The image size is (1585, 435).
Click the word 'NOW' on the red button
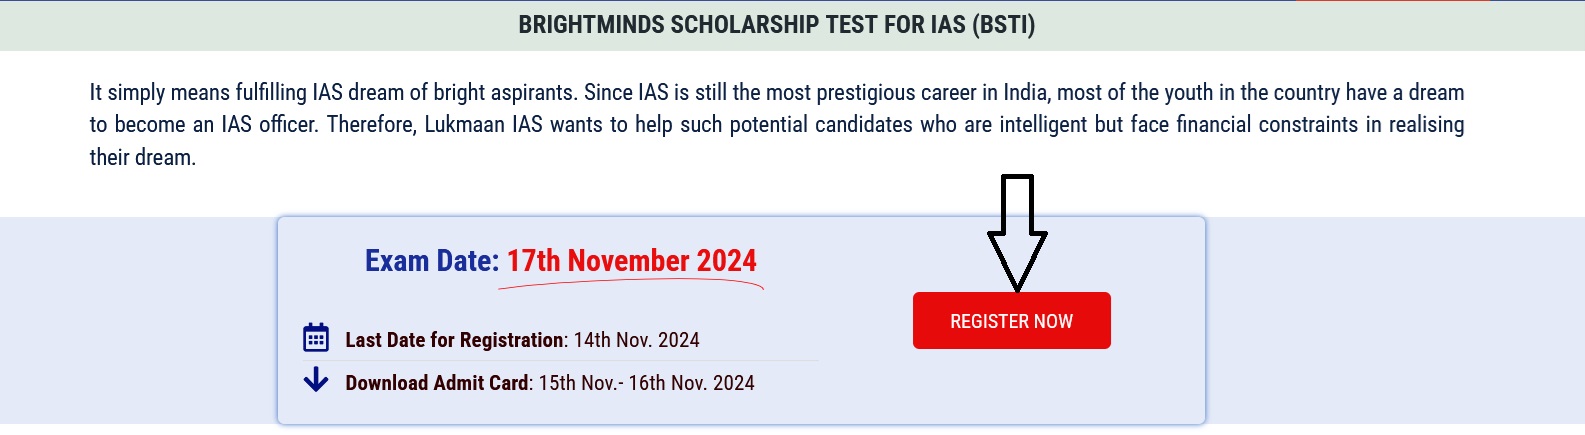[1053, 321]
